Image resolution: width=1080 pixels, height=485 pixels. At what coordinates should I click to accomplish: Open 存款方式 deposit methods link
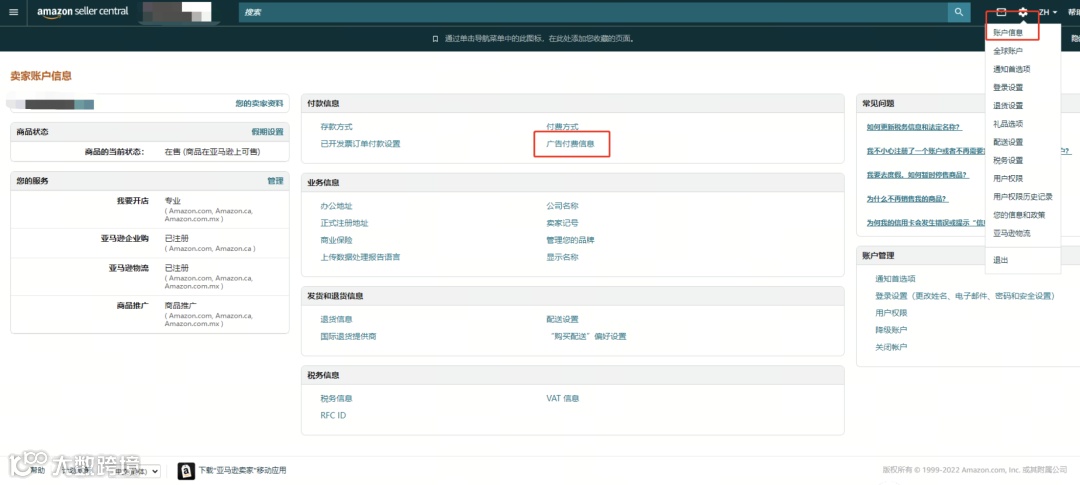(336, 127)
